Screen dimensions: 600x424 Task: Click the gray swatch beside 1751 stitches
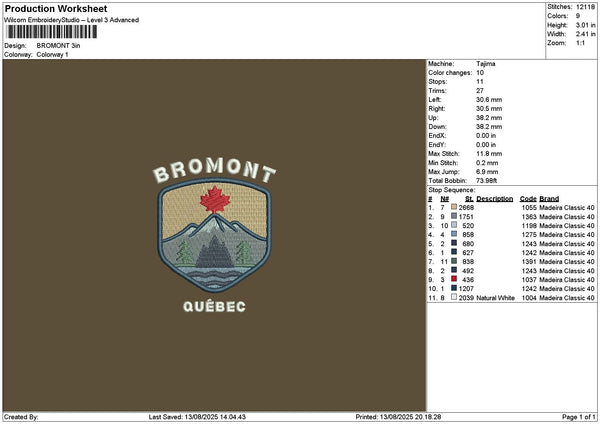[x=454, y=216]
